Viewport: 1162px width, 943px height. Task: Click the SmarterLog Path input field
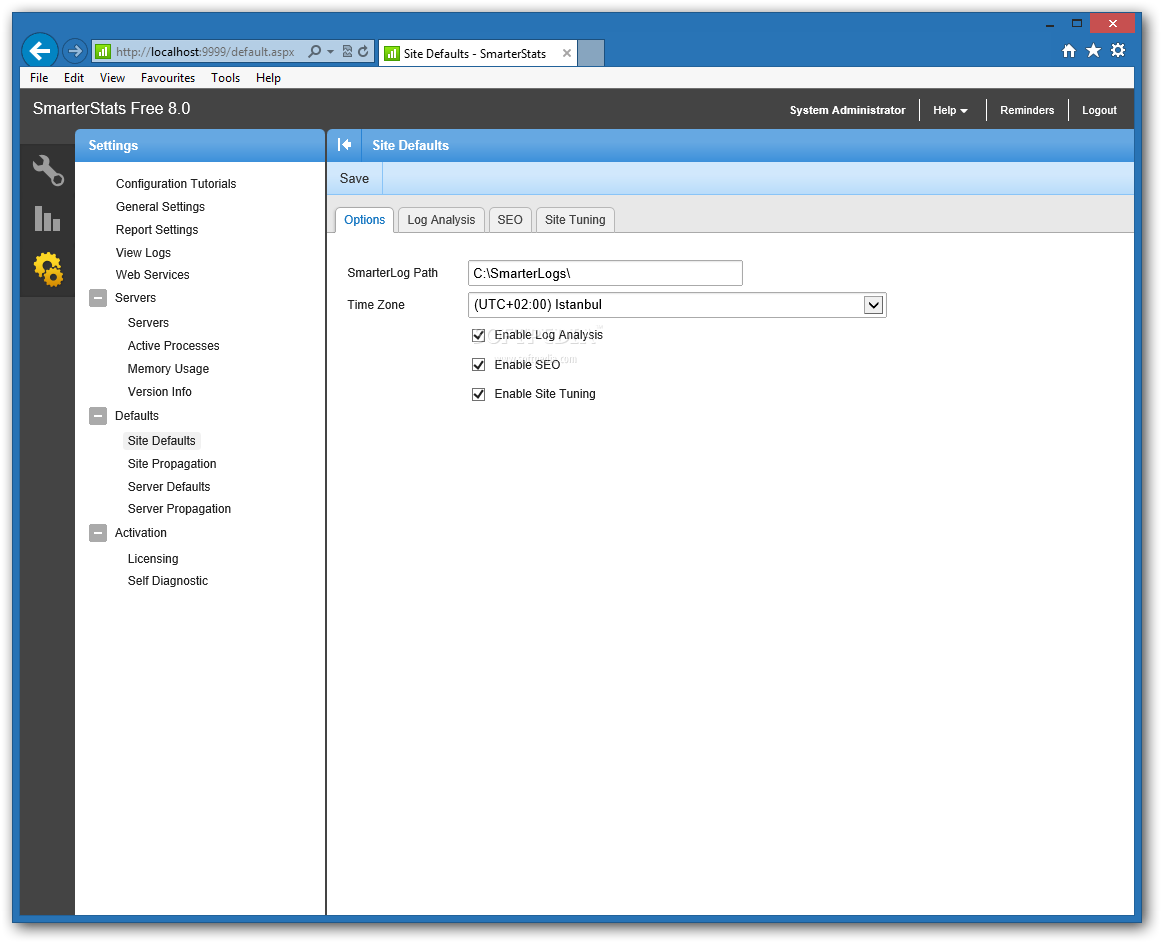(605, 273)
